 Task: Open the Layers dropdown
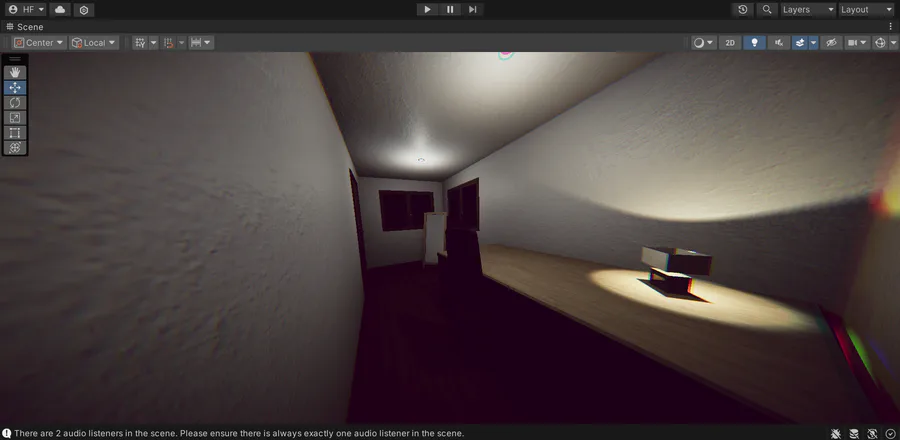[x=808, y=10]
